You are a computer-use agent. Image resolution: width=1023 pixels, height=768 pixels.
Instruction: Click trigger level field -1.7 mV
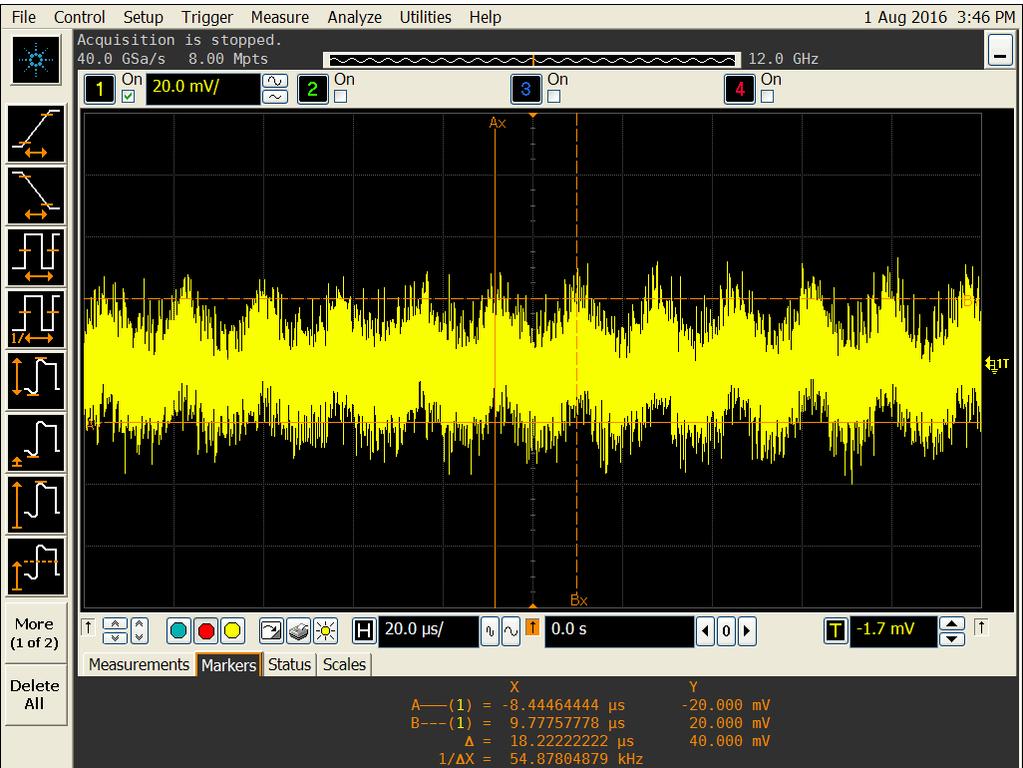click(893, 630)
